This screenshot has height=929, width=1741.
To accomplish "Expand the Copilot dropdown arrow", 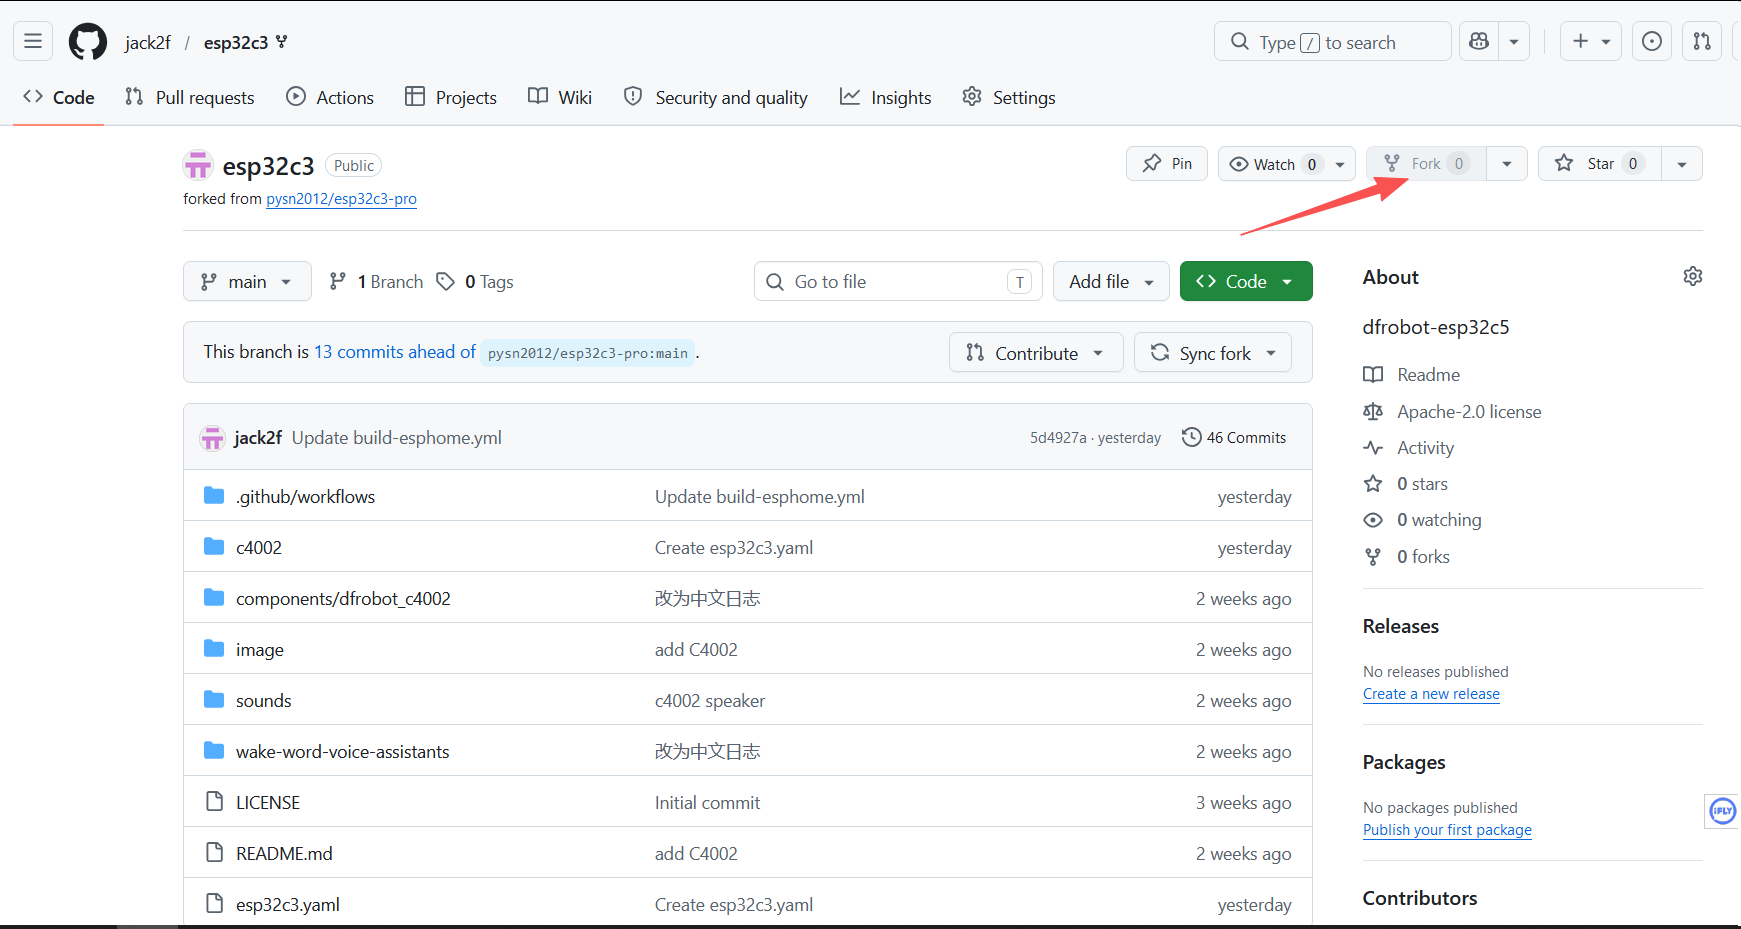I will 1514,41.
